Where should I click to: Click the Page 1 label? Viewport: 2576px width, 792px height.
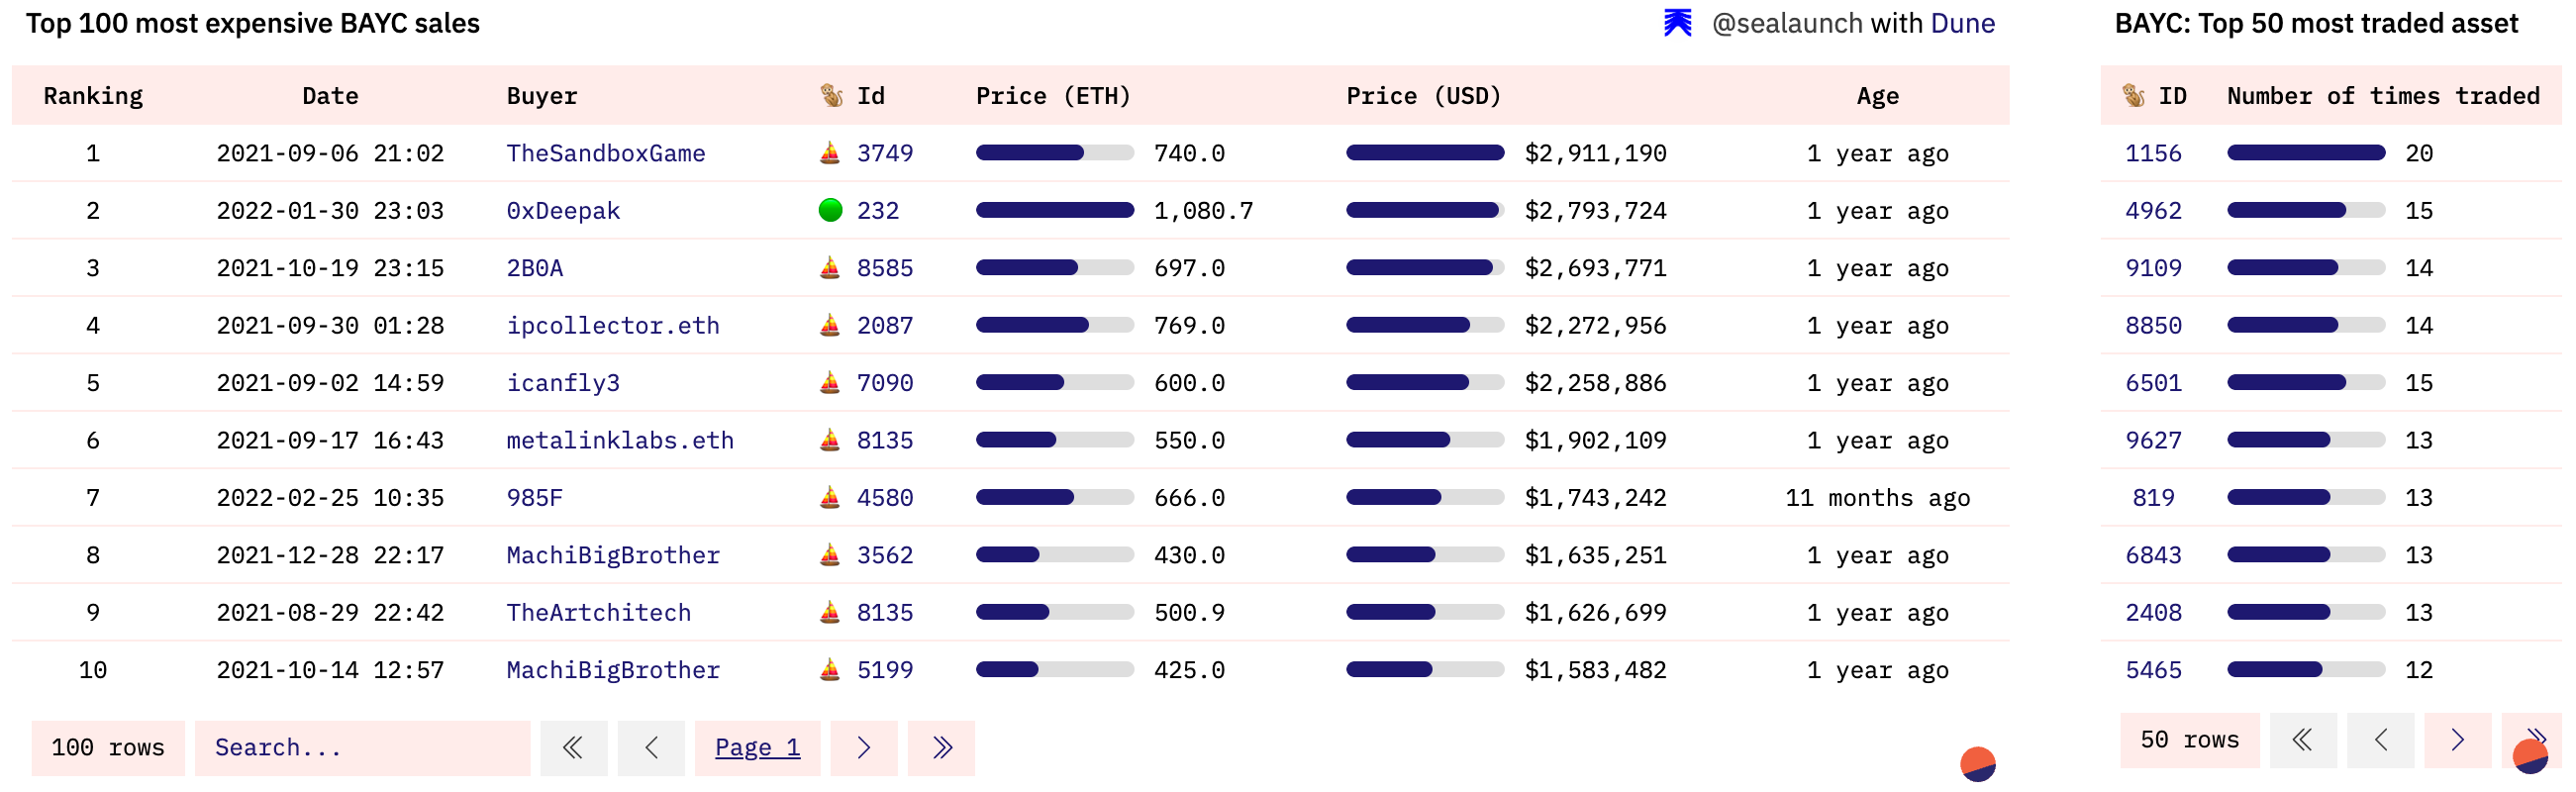(x=757, y=747)
